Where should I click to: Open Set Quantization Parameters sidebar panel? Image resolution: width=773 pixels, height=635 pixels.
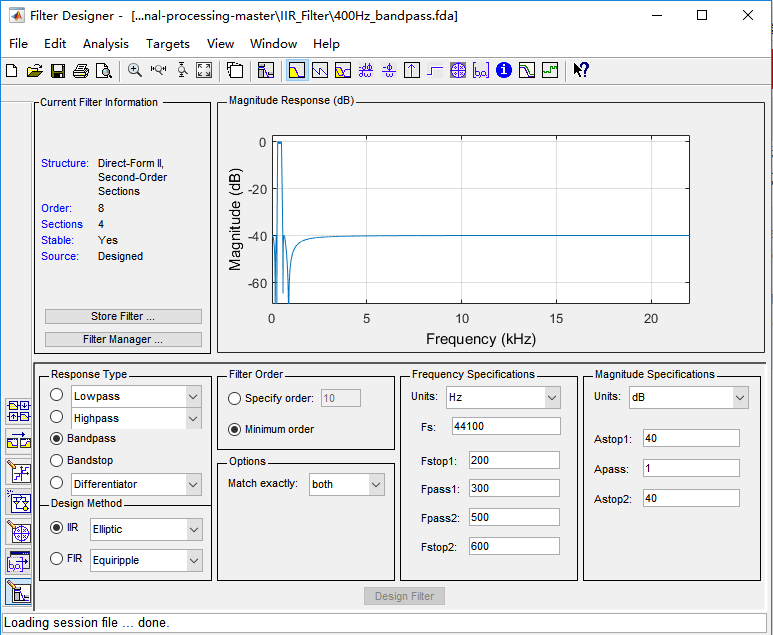coord(19,472)
